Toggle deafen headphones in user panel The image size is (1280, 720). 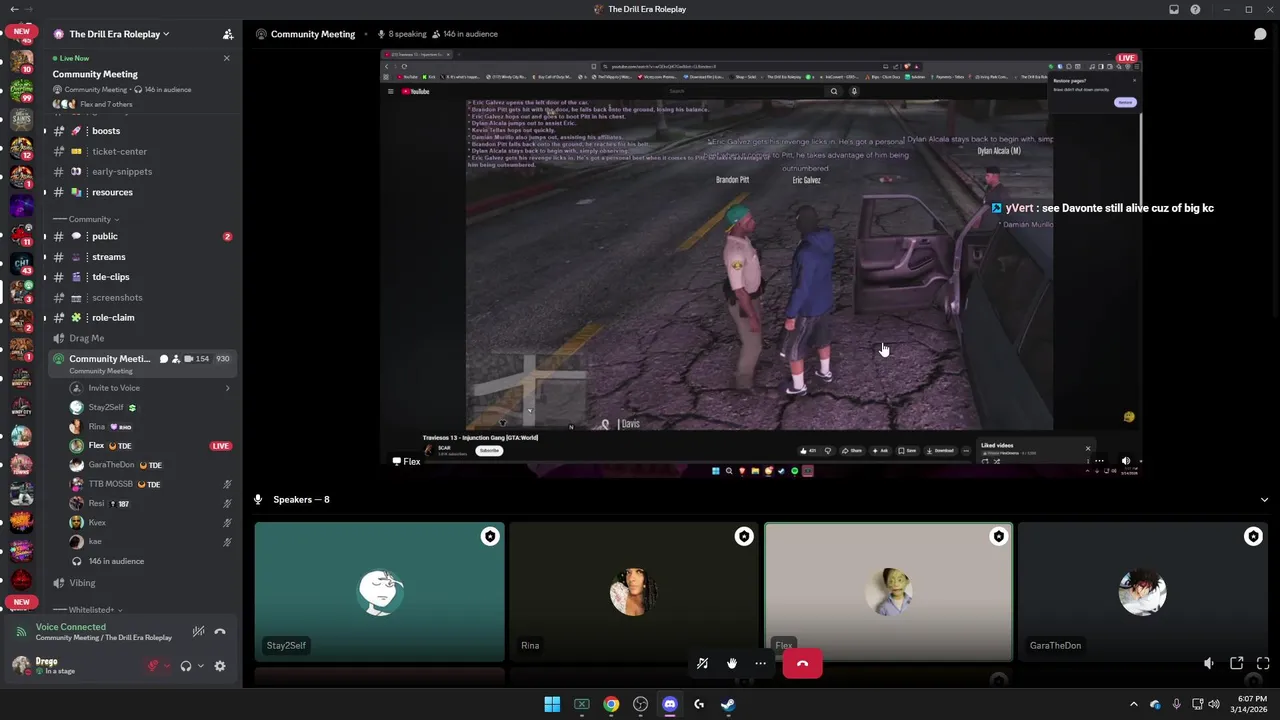point(186,666)
